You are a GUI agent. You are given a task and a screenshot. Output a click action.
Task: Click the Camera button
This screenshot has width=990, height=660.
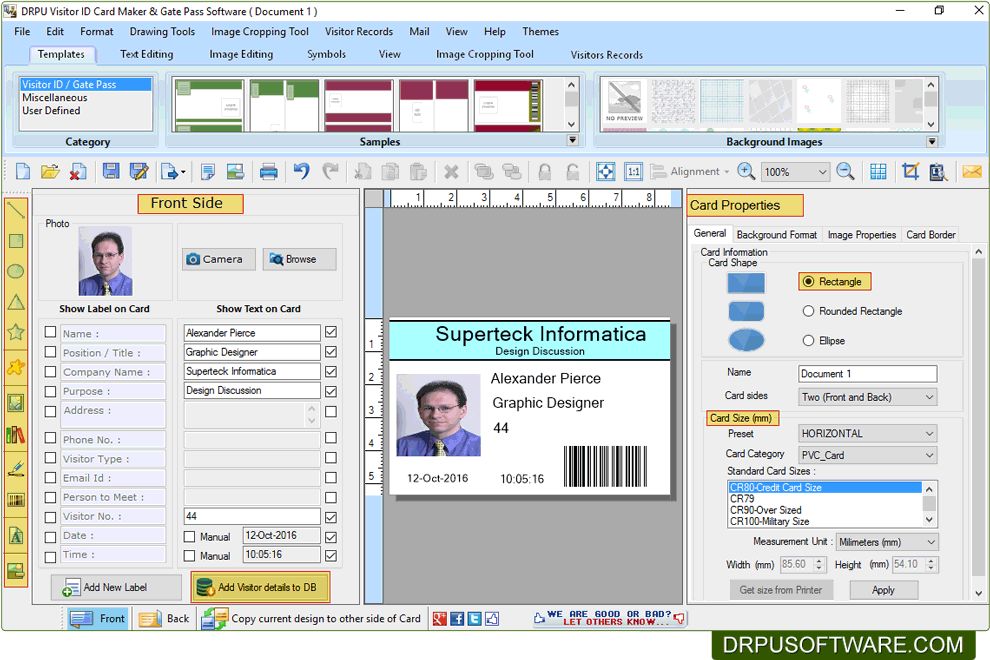[x=218, y=259]
